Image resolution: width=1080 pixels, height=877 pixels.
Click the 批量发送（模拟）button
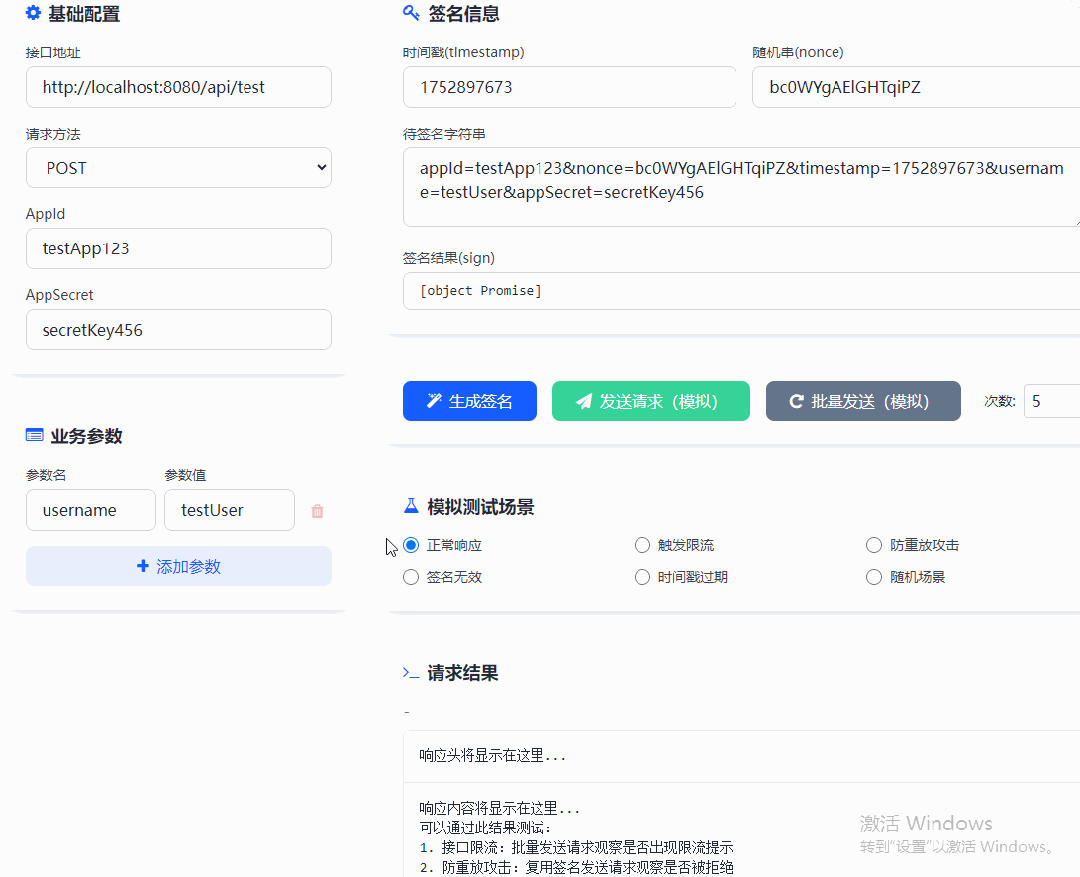pos(863,401)
